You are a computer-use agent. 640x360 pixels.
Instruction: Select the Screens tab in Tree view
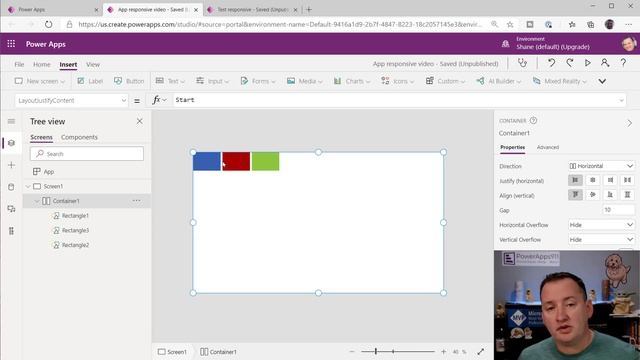click(x=41, y=137)
